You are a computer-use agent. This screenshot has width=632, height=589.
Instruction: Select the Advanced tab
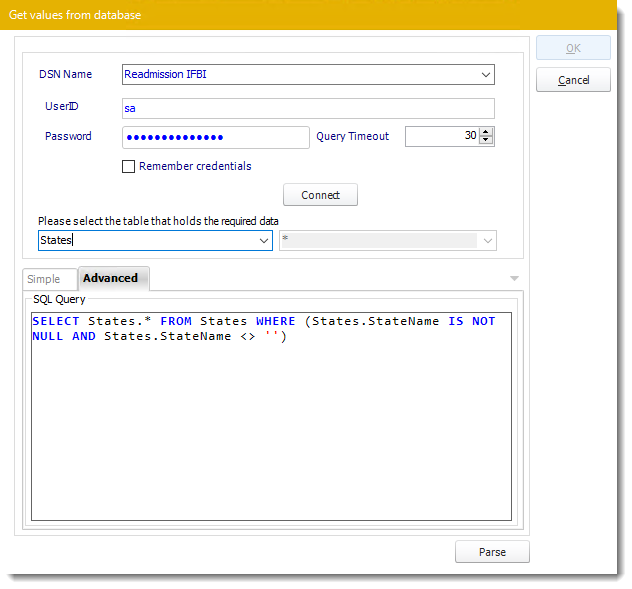[x=113, y=278]
